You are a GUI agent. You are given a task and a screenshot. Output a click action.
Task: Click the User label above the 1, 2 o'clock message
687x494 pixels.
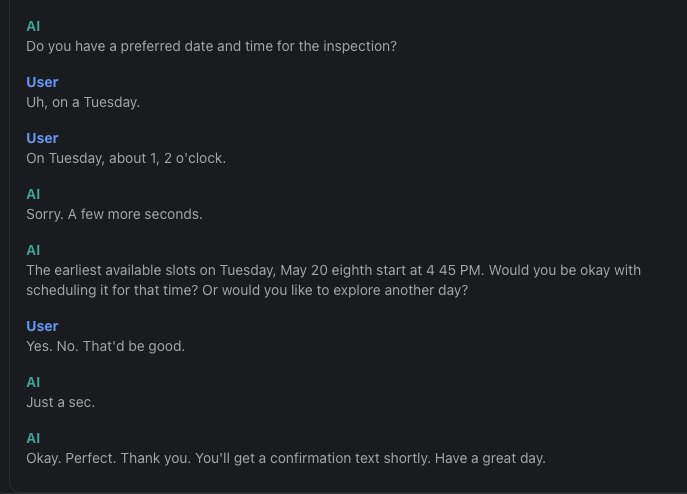point(42,138)
